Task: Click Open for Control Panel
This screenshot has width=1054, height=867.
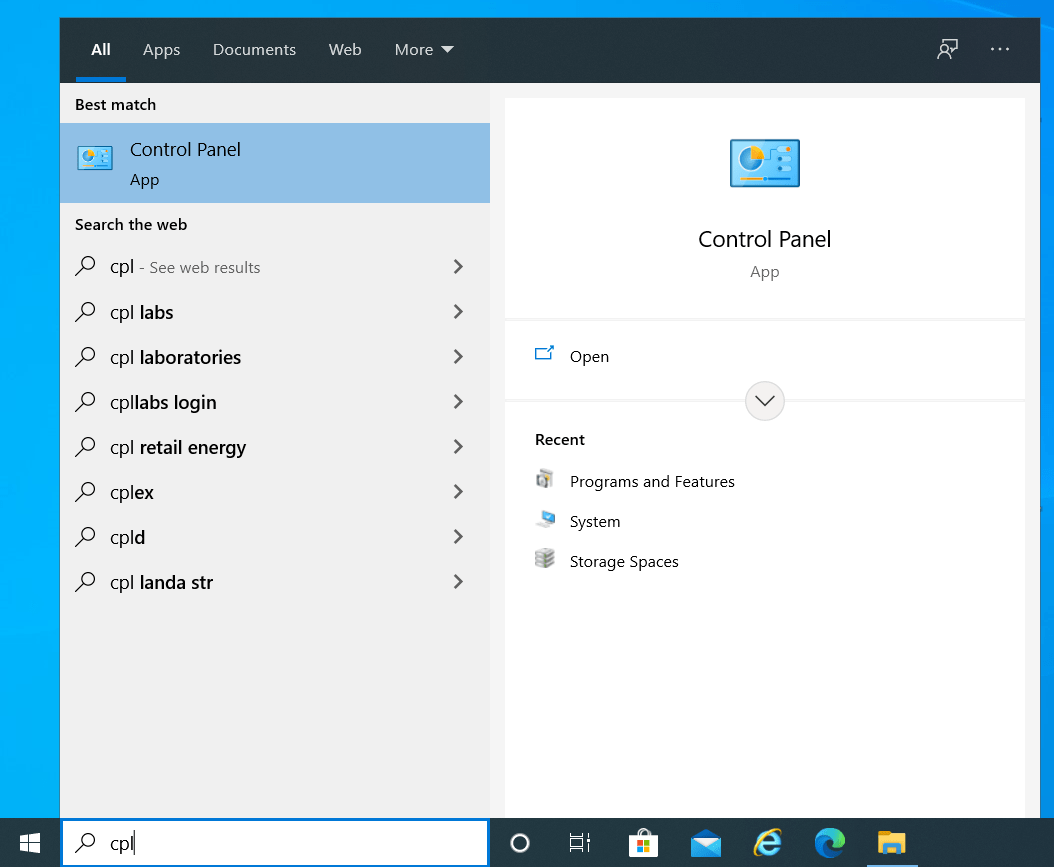Action: pos(588,356)
